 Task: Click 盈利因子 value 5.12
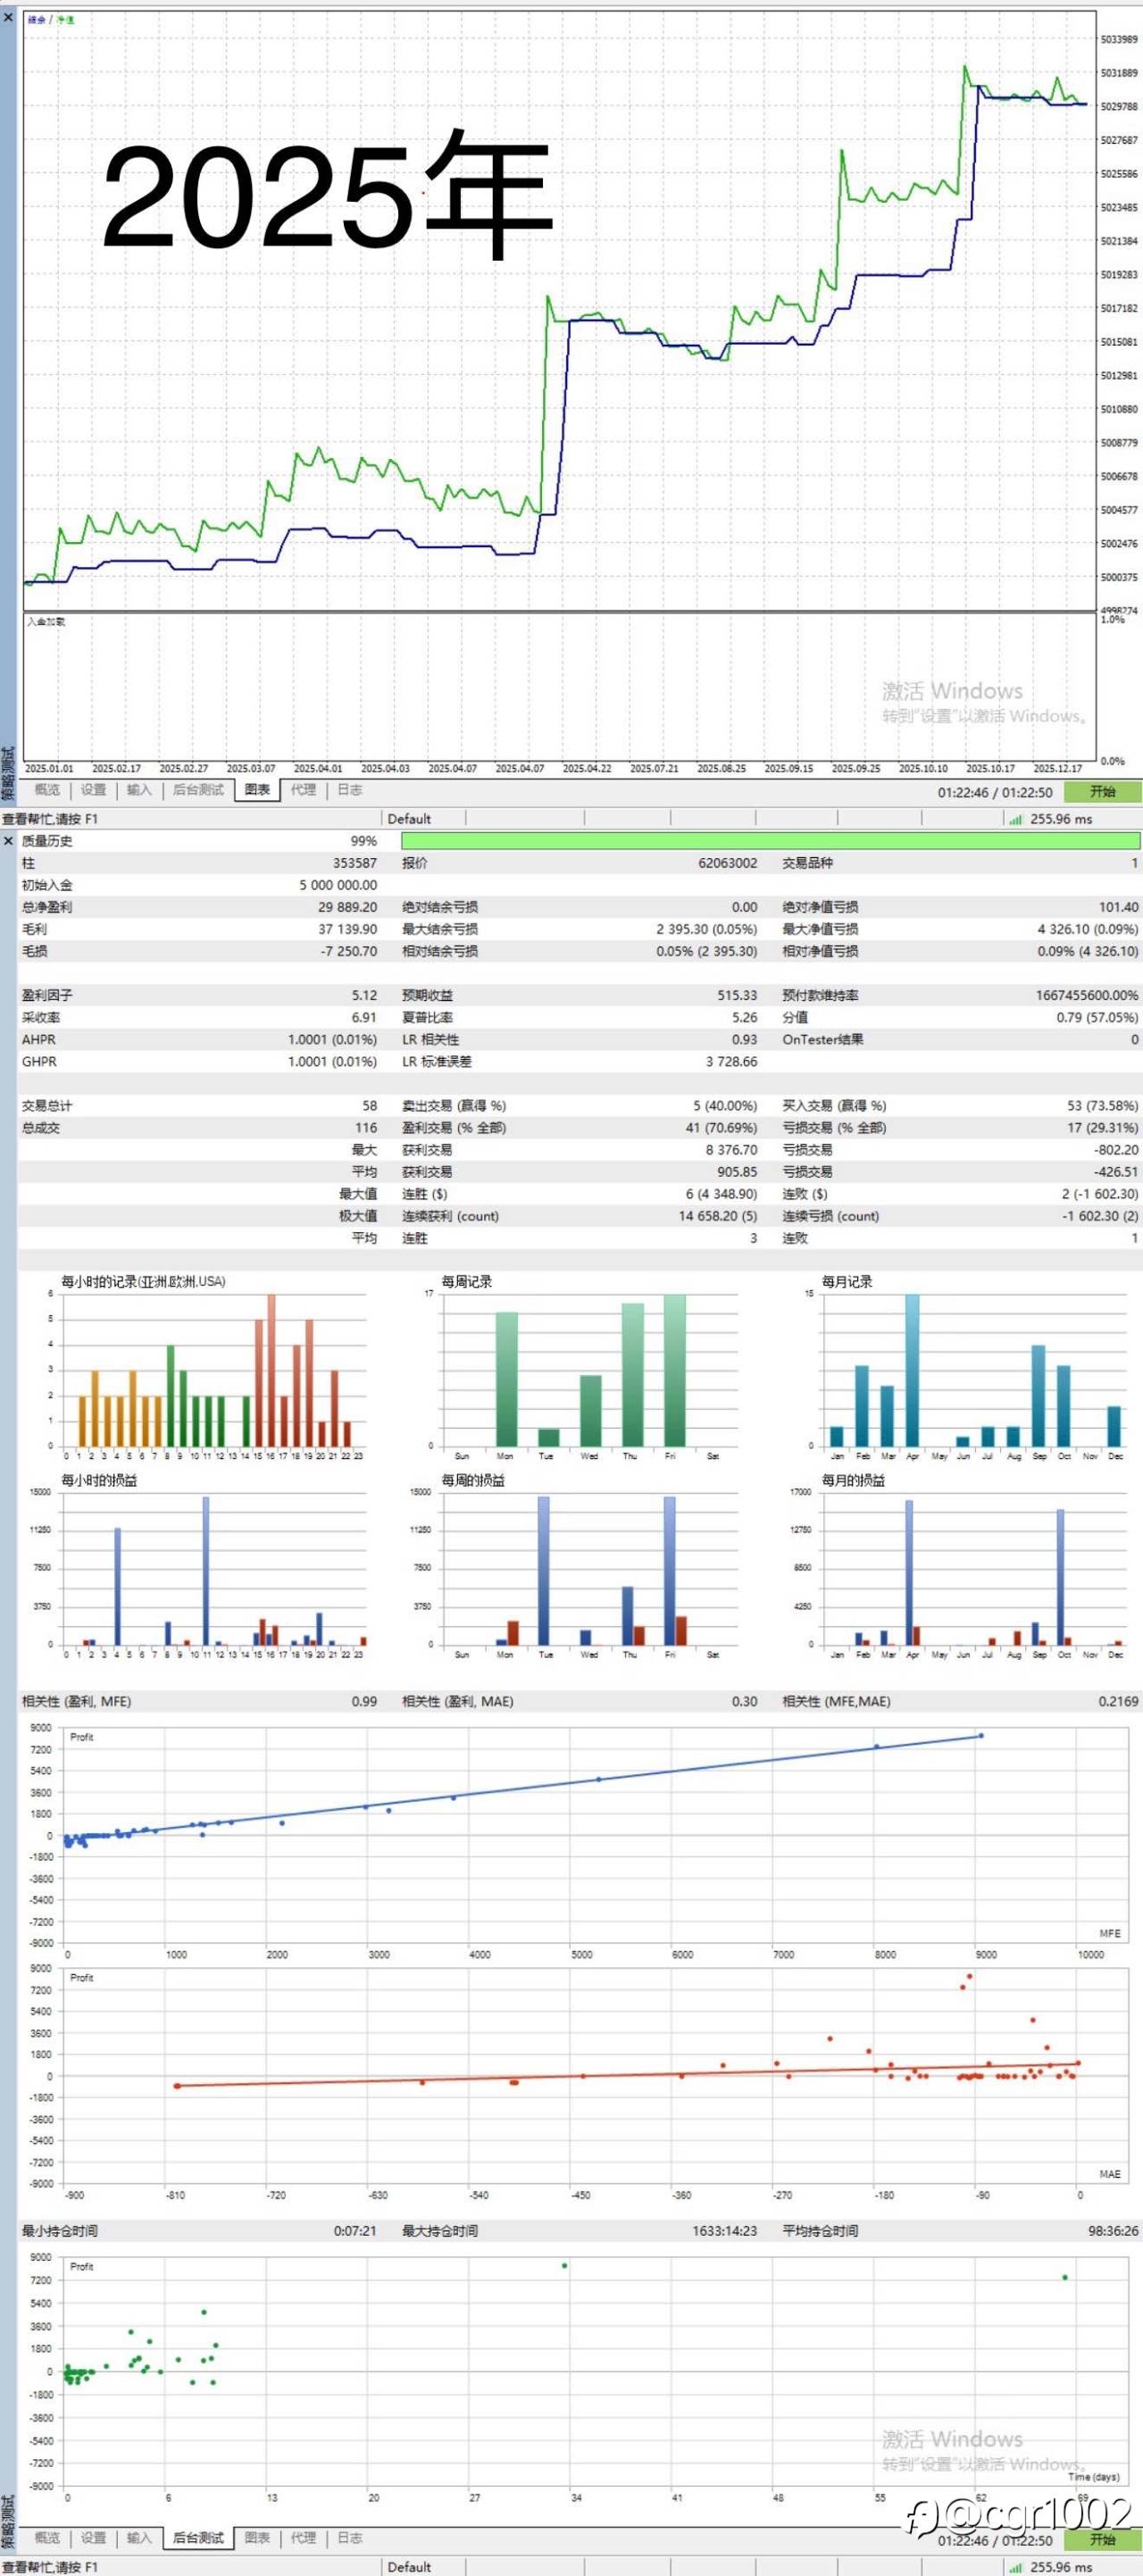[x=364, y=995]
